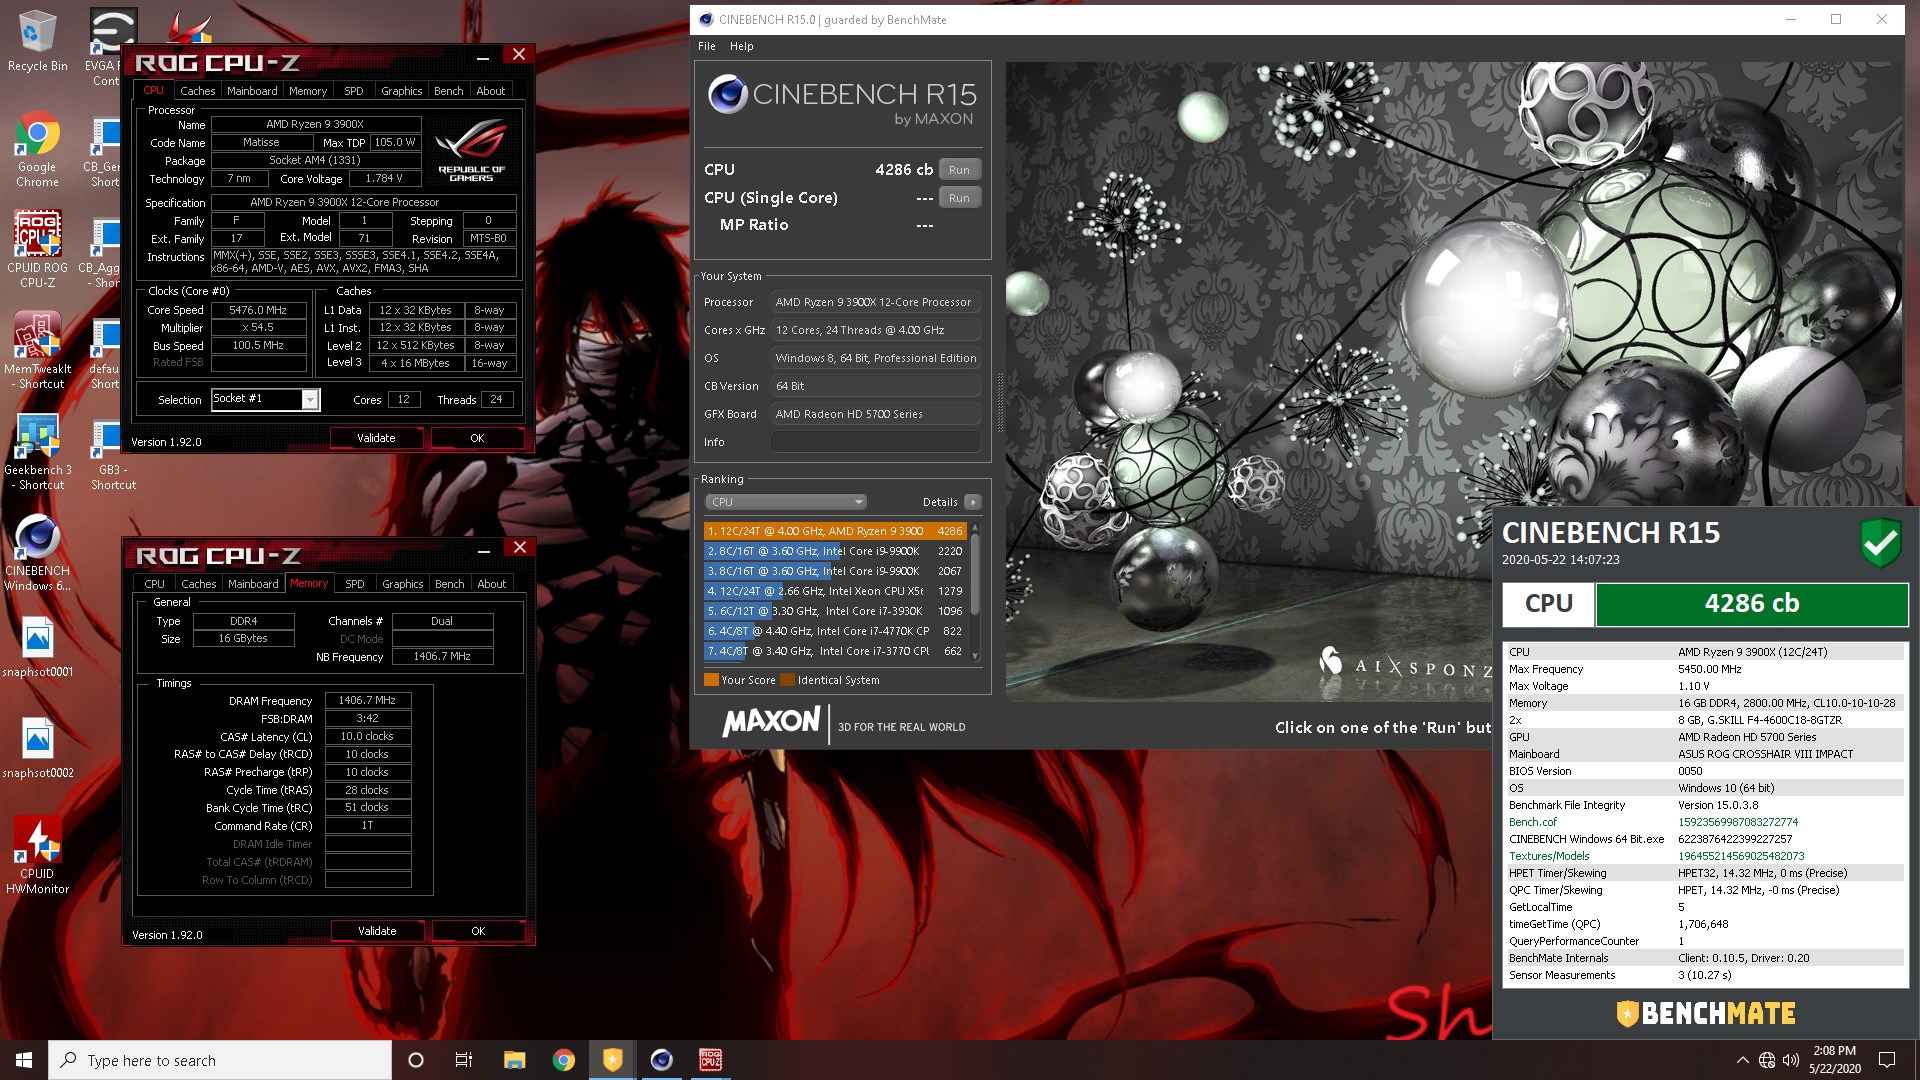Click Validate in top CPU-Z window
The width and height of the screenshot is (1920, 1080).
376,438
